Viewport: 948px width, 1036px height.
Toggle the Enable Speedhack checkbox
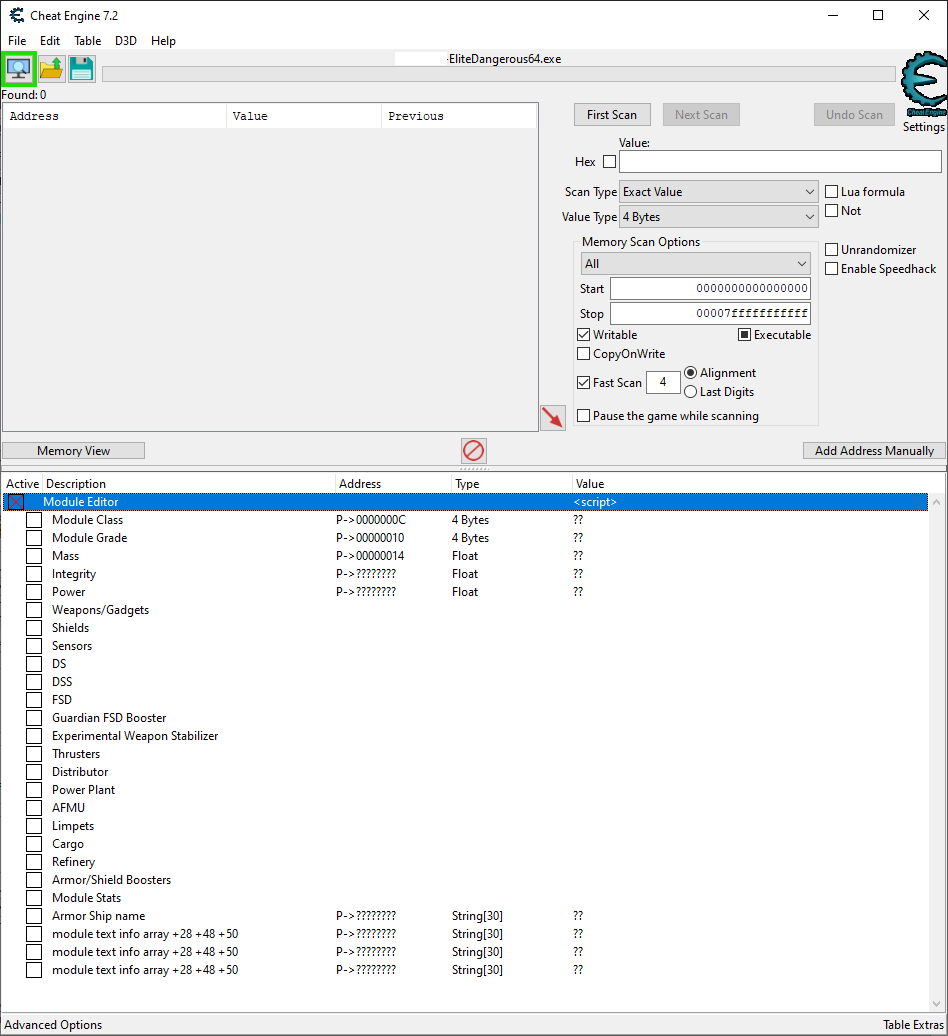click(832, 269)
